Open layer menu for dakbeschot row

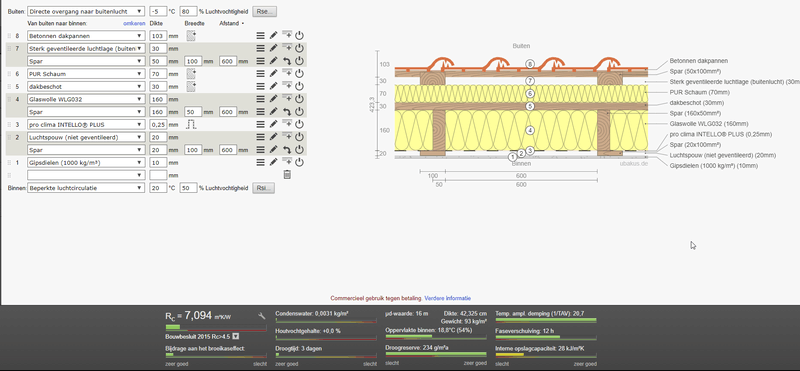coord(260,86)
